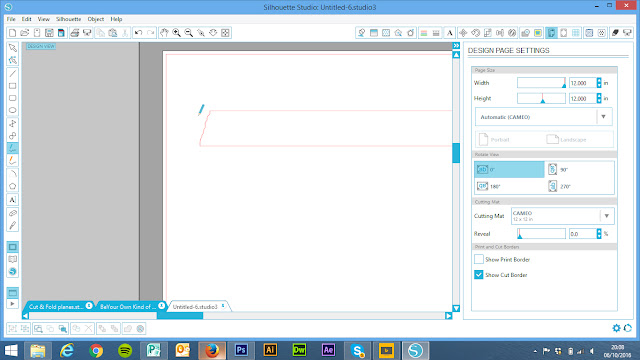The image size is (640, 360).
Task: Activate the Text tool in left toolbar
Action: pos(13,200)
